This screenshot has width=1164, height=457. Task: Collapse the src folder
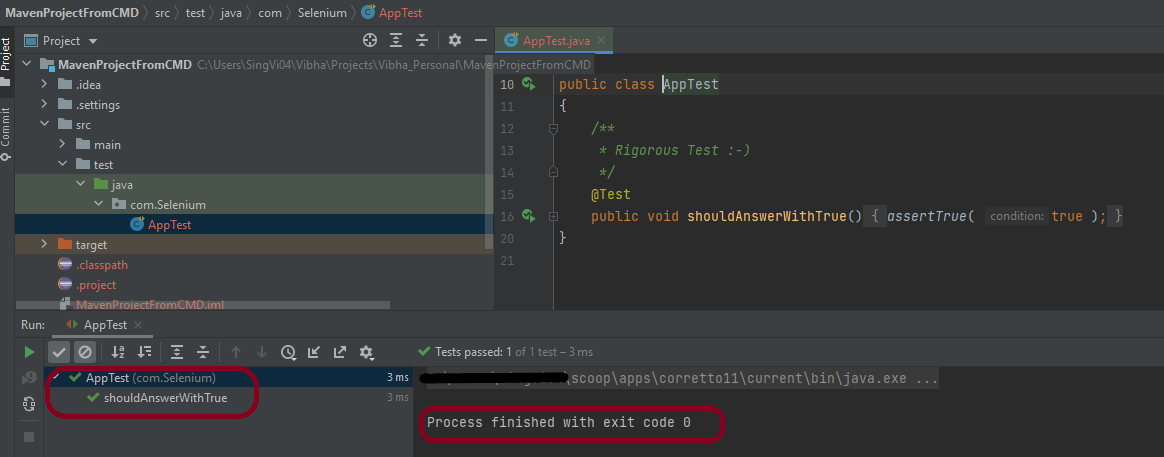pos(45,125)
